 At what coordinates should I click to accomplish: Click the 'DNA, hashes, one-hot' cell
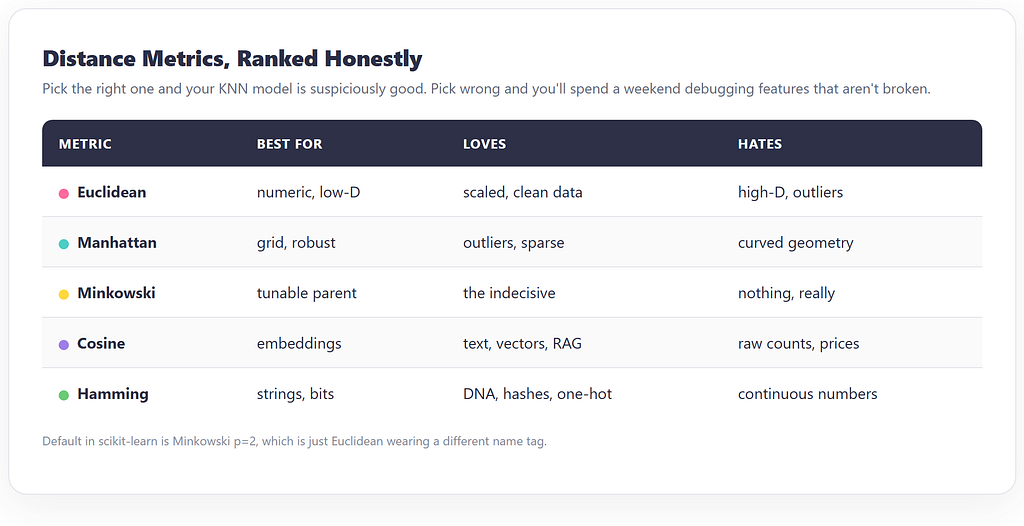537,393
